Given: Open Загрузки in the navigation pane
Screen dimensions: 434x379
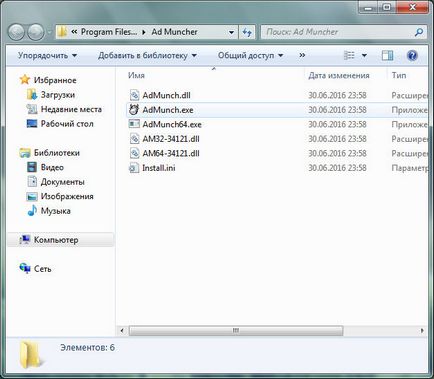Looking at the screenshot, I should (x=58, y=95).
